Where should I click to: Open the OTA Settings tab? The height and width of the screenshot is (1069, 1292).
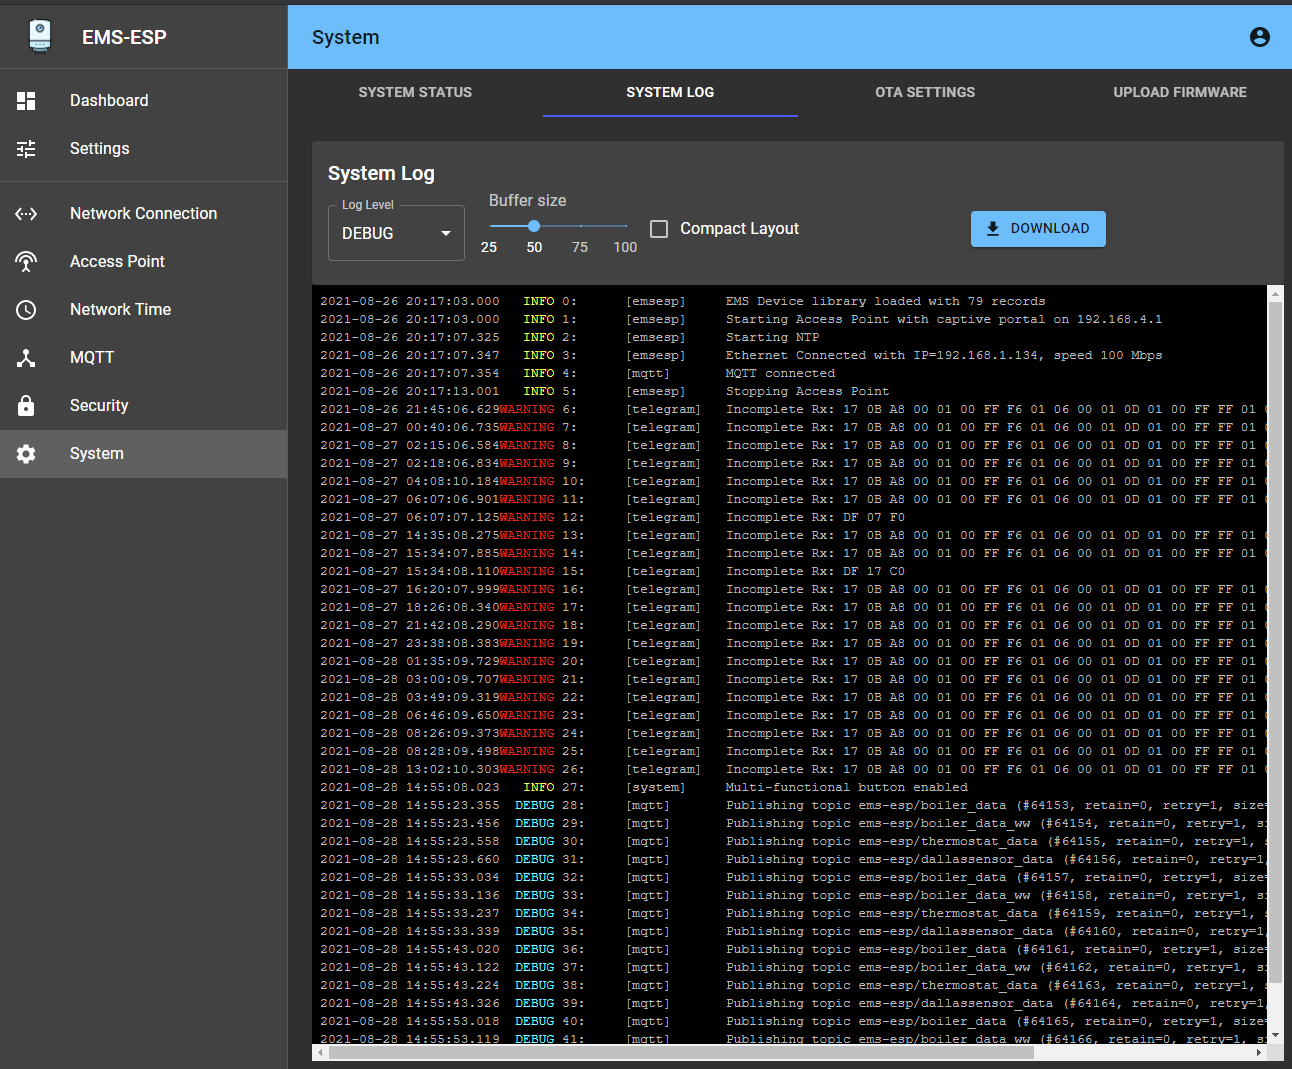coord(924,92)
